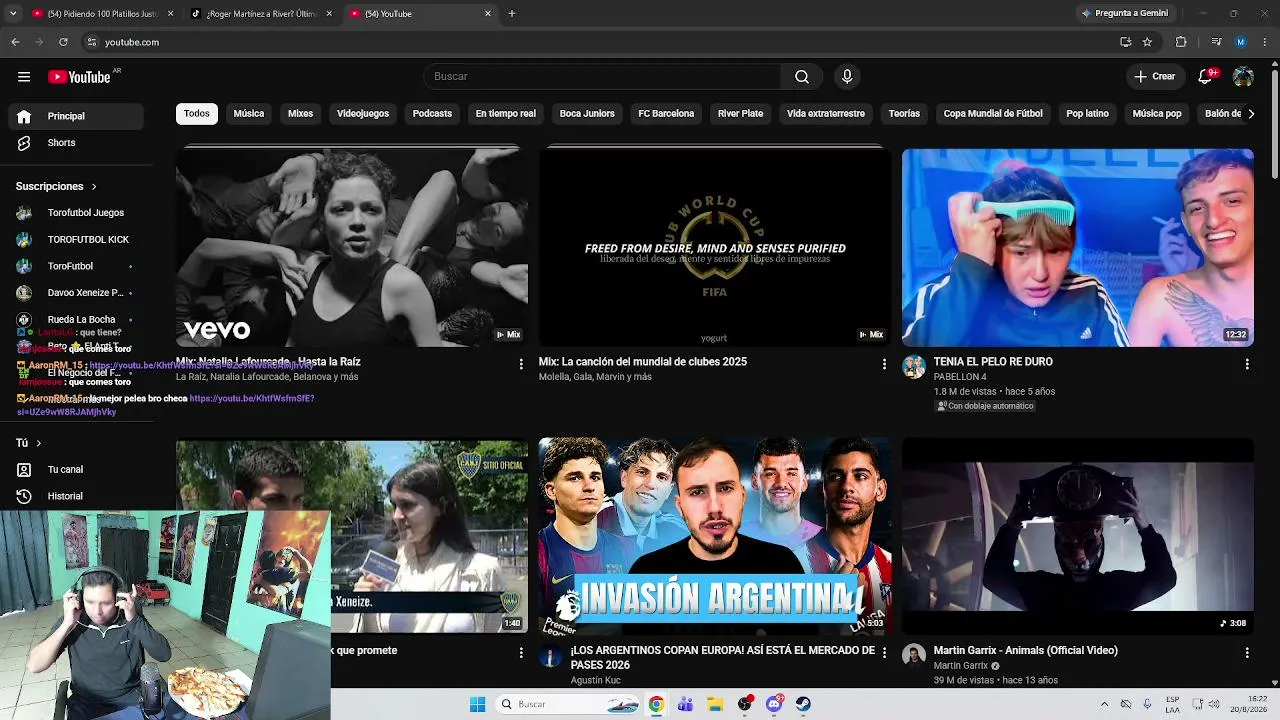Select the Videojuegos filter chip
The width and height of the screenshot is (1280, 720).
(x=363, y=114)
